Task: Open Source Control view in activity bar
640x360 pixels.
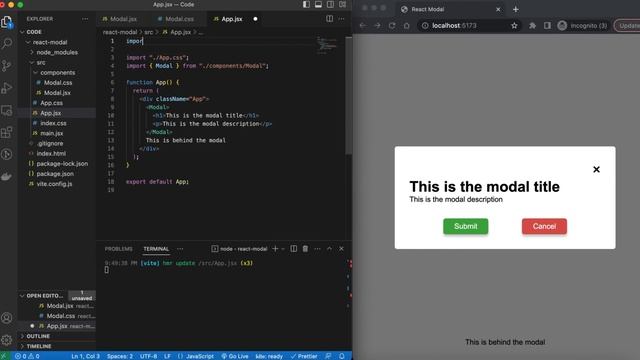Action: [x=7, y=65]
